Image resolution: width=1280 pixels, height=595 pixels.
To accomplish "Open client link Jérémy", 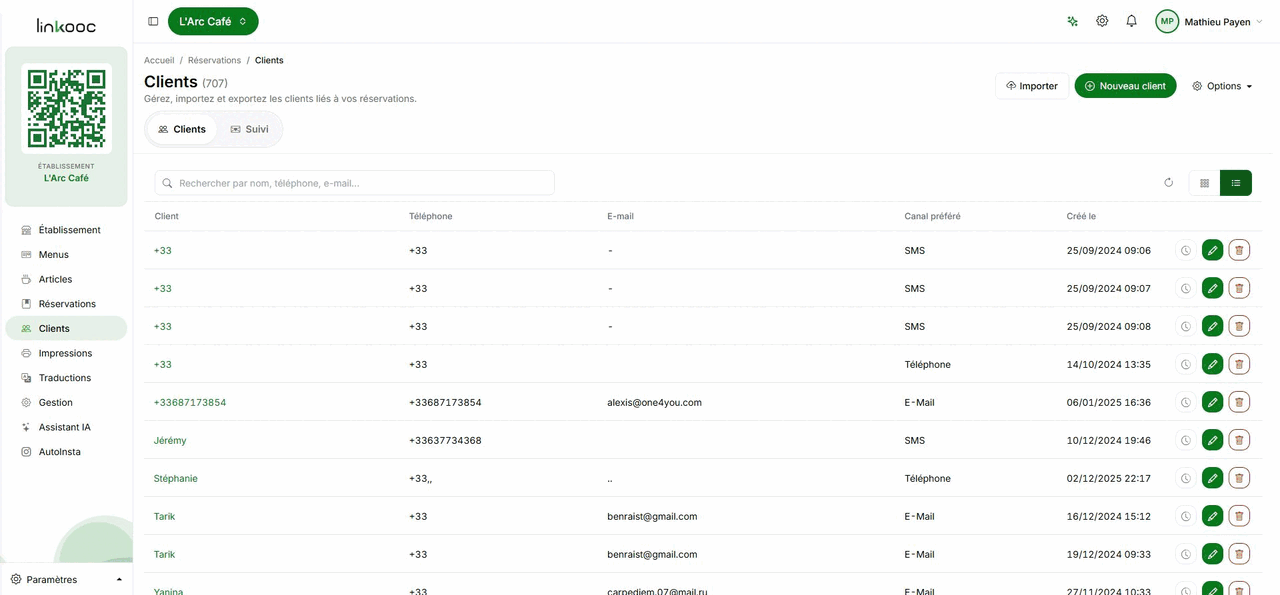I will 170,441.
